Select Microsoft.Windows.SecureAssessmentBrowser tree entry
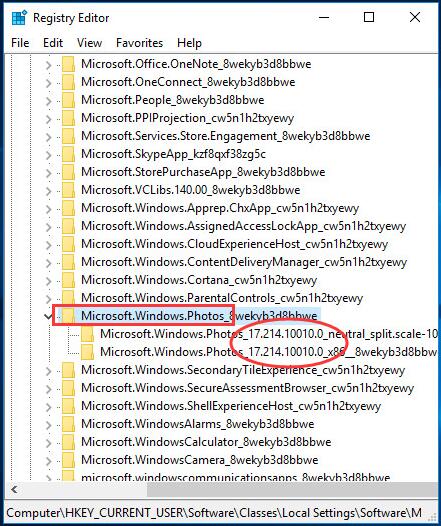The height and width of the screenshot is (526, 441). pos(247,388)
